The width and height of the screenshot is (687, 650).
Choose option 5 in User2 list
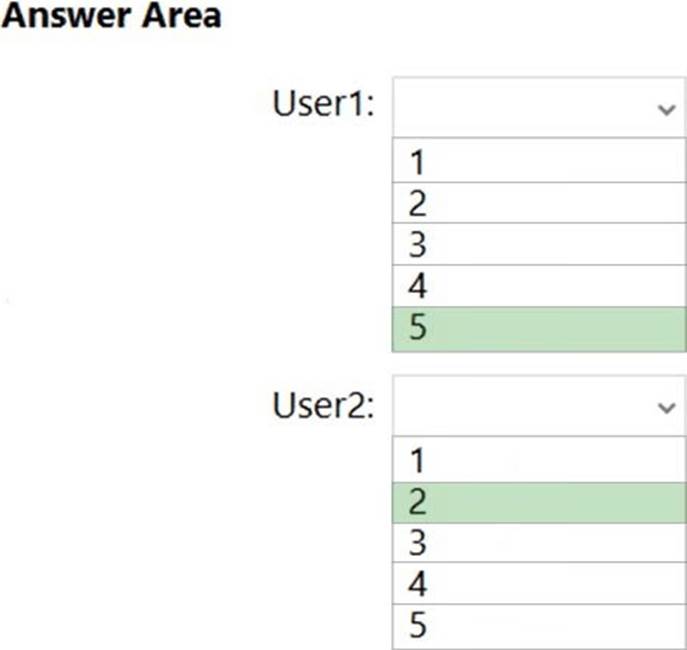point(538,625)
